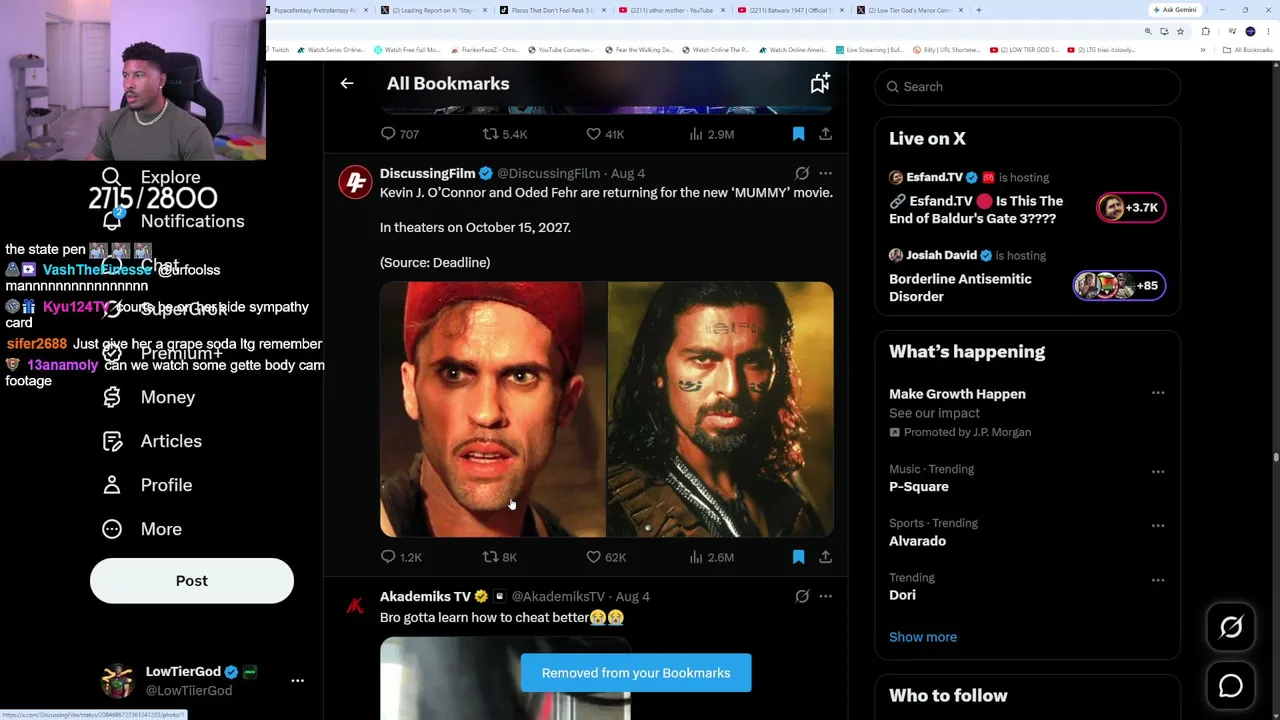Open replies on the DiscussingFilm Mummy post
1280x720 pixels.
point(401,557)
